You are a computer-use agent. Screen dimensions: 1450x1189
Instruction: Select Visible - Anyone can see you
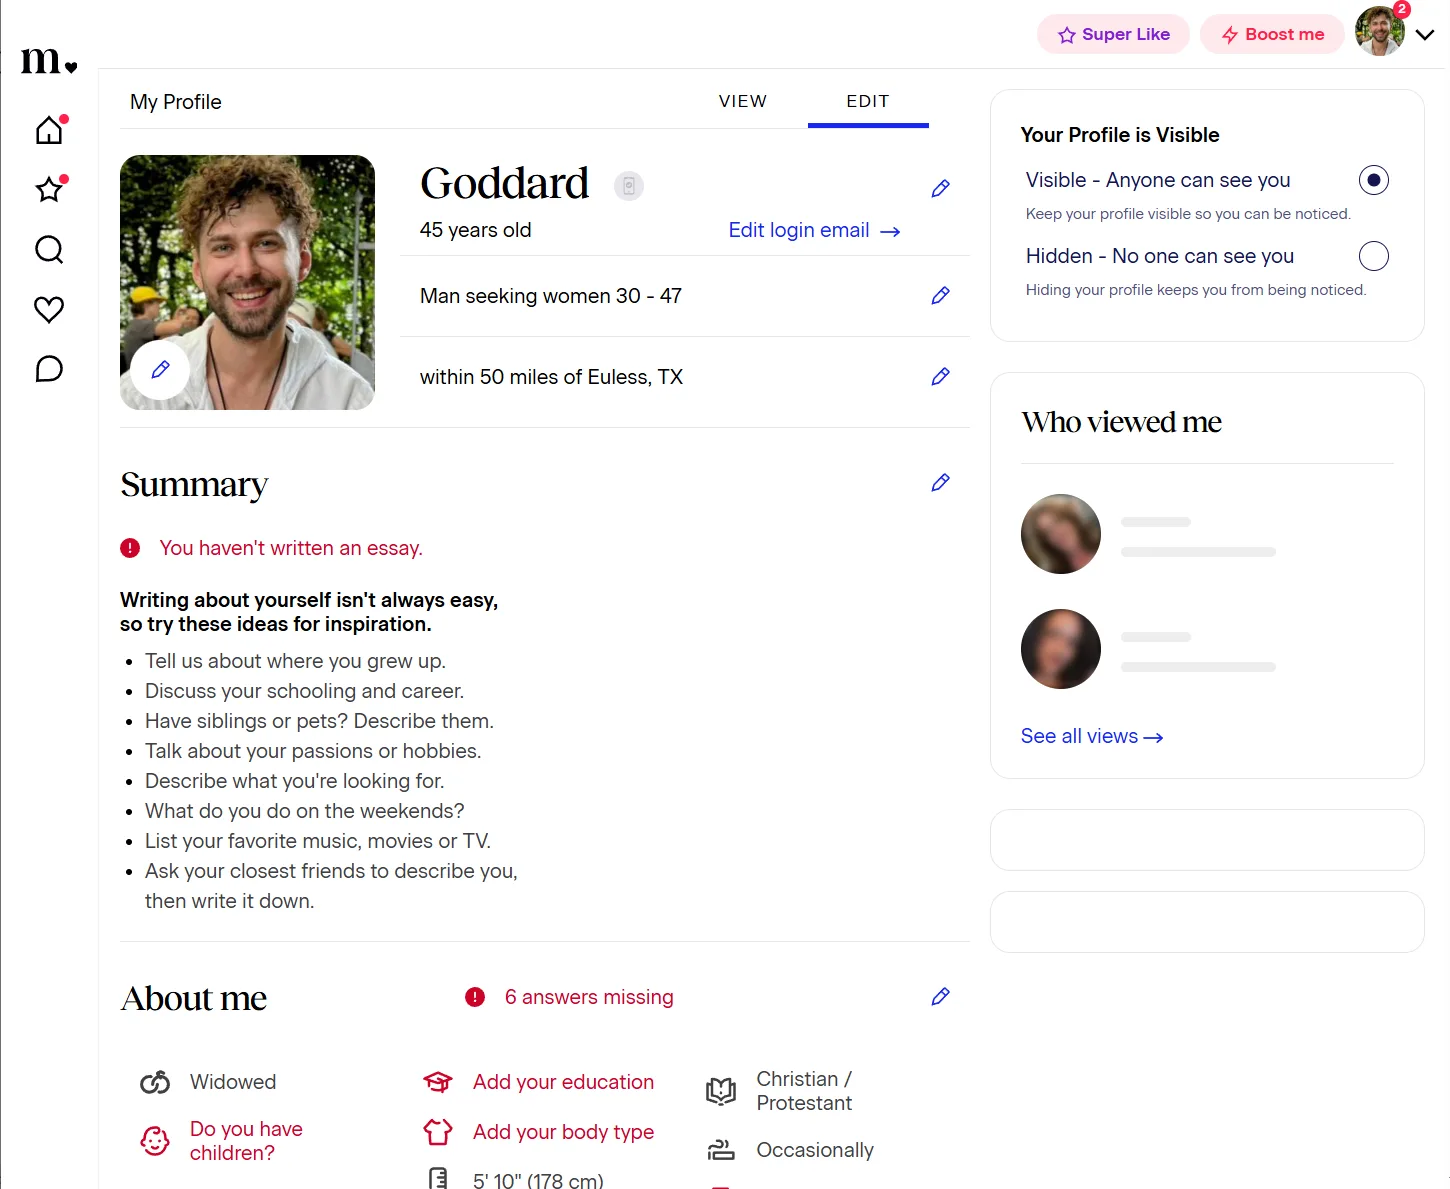[1374, 180]
